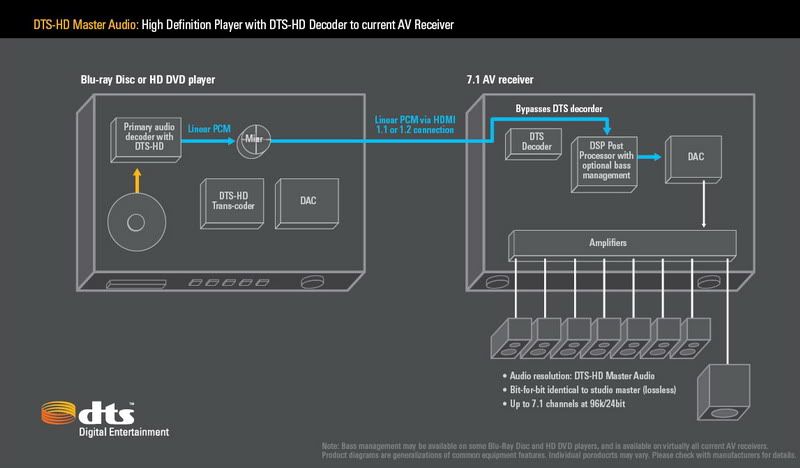Image resolution: width=800 pixels, height=468 pixels.
Task: Click 'Audio resolution: DTS-HD Master Audio' bullet
Action: click(579, 376)
